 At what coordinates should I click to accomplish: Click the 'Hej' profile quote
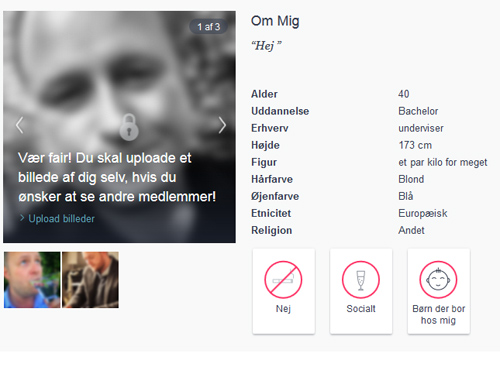(x=266, y=46)
